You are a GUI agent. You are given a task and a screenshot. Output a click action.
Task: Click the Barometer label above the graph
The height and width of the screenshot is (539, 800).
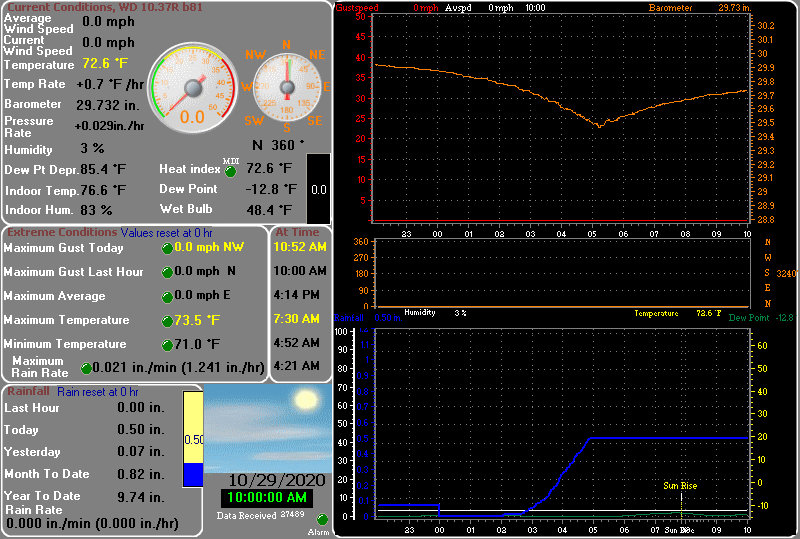pyautogui.click(x=669, y=7)
